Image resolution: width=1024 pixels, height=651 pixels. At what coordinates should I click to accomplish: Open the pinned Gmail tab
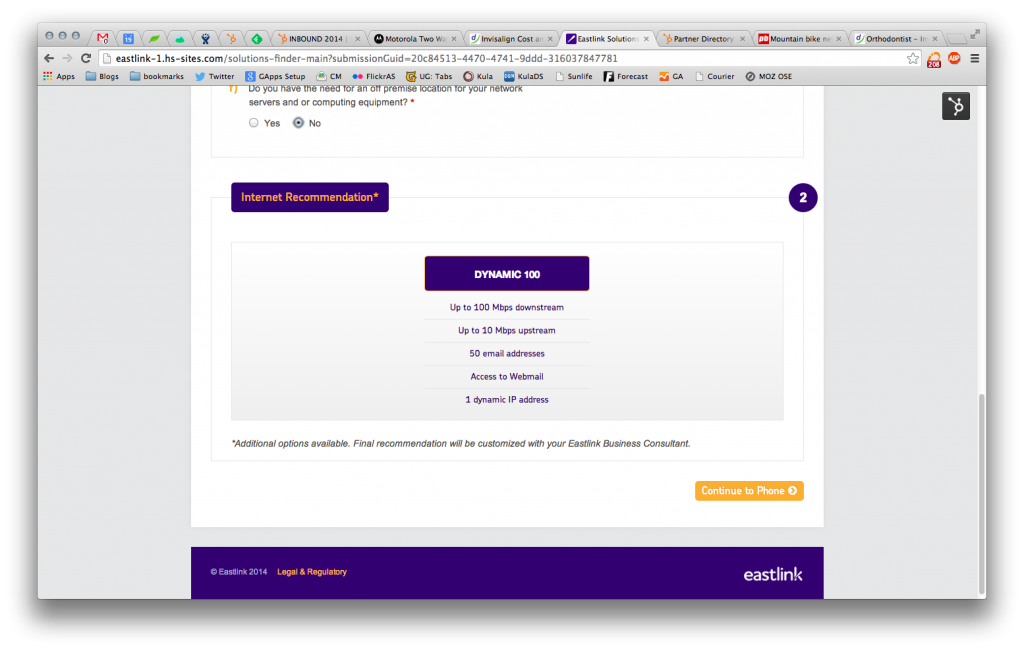point(103,39)
